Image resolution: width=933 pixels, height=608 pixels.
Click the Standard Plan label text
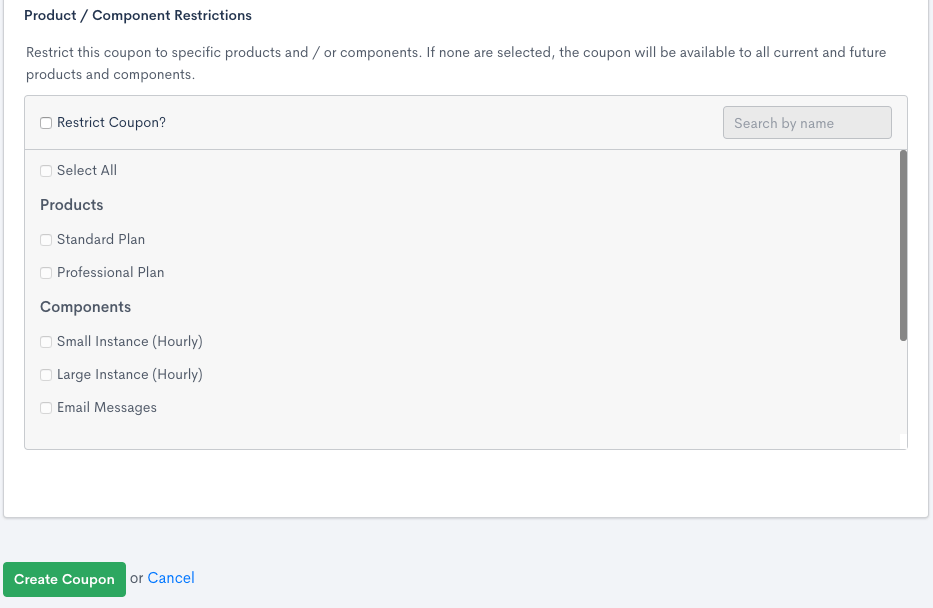101,239
